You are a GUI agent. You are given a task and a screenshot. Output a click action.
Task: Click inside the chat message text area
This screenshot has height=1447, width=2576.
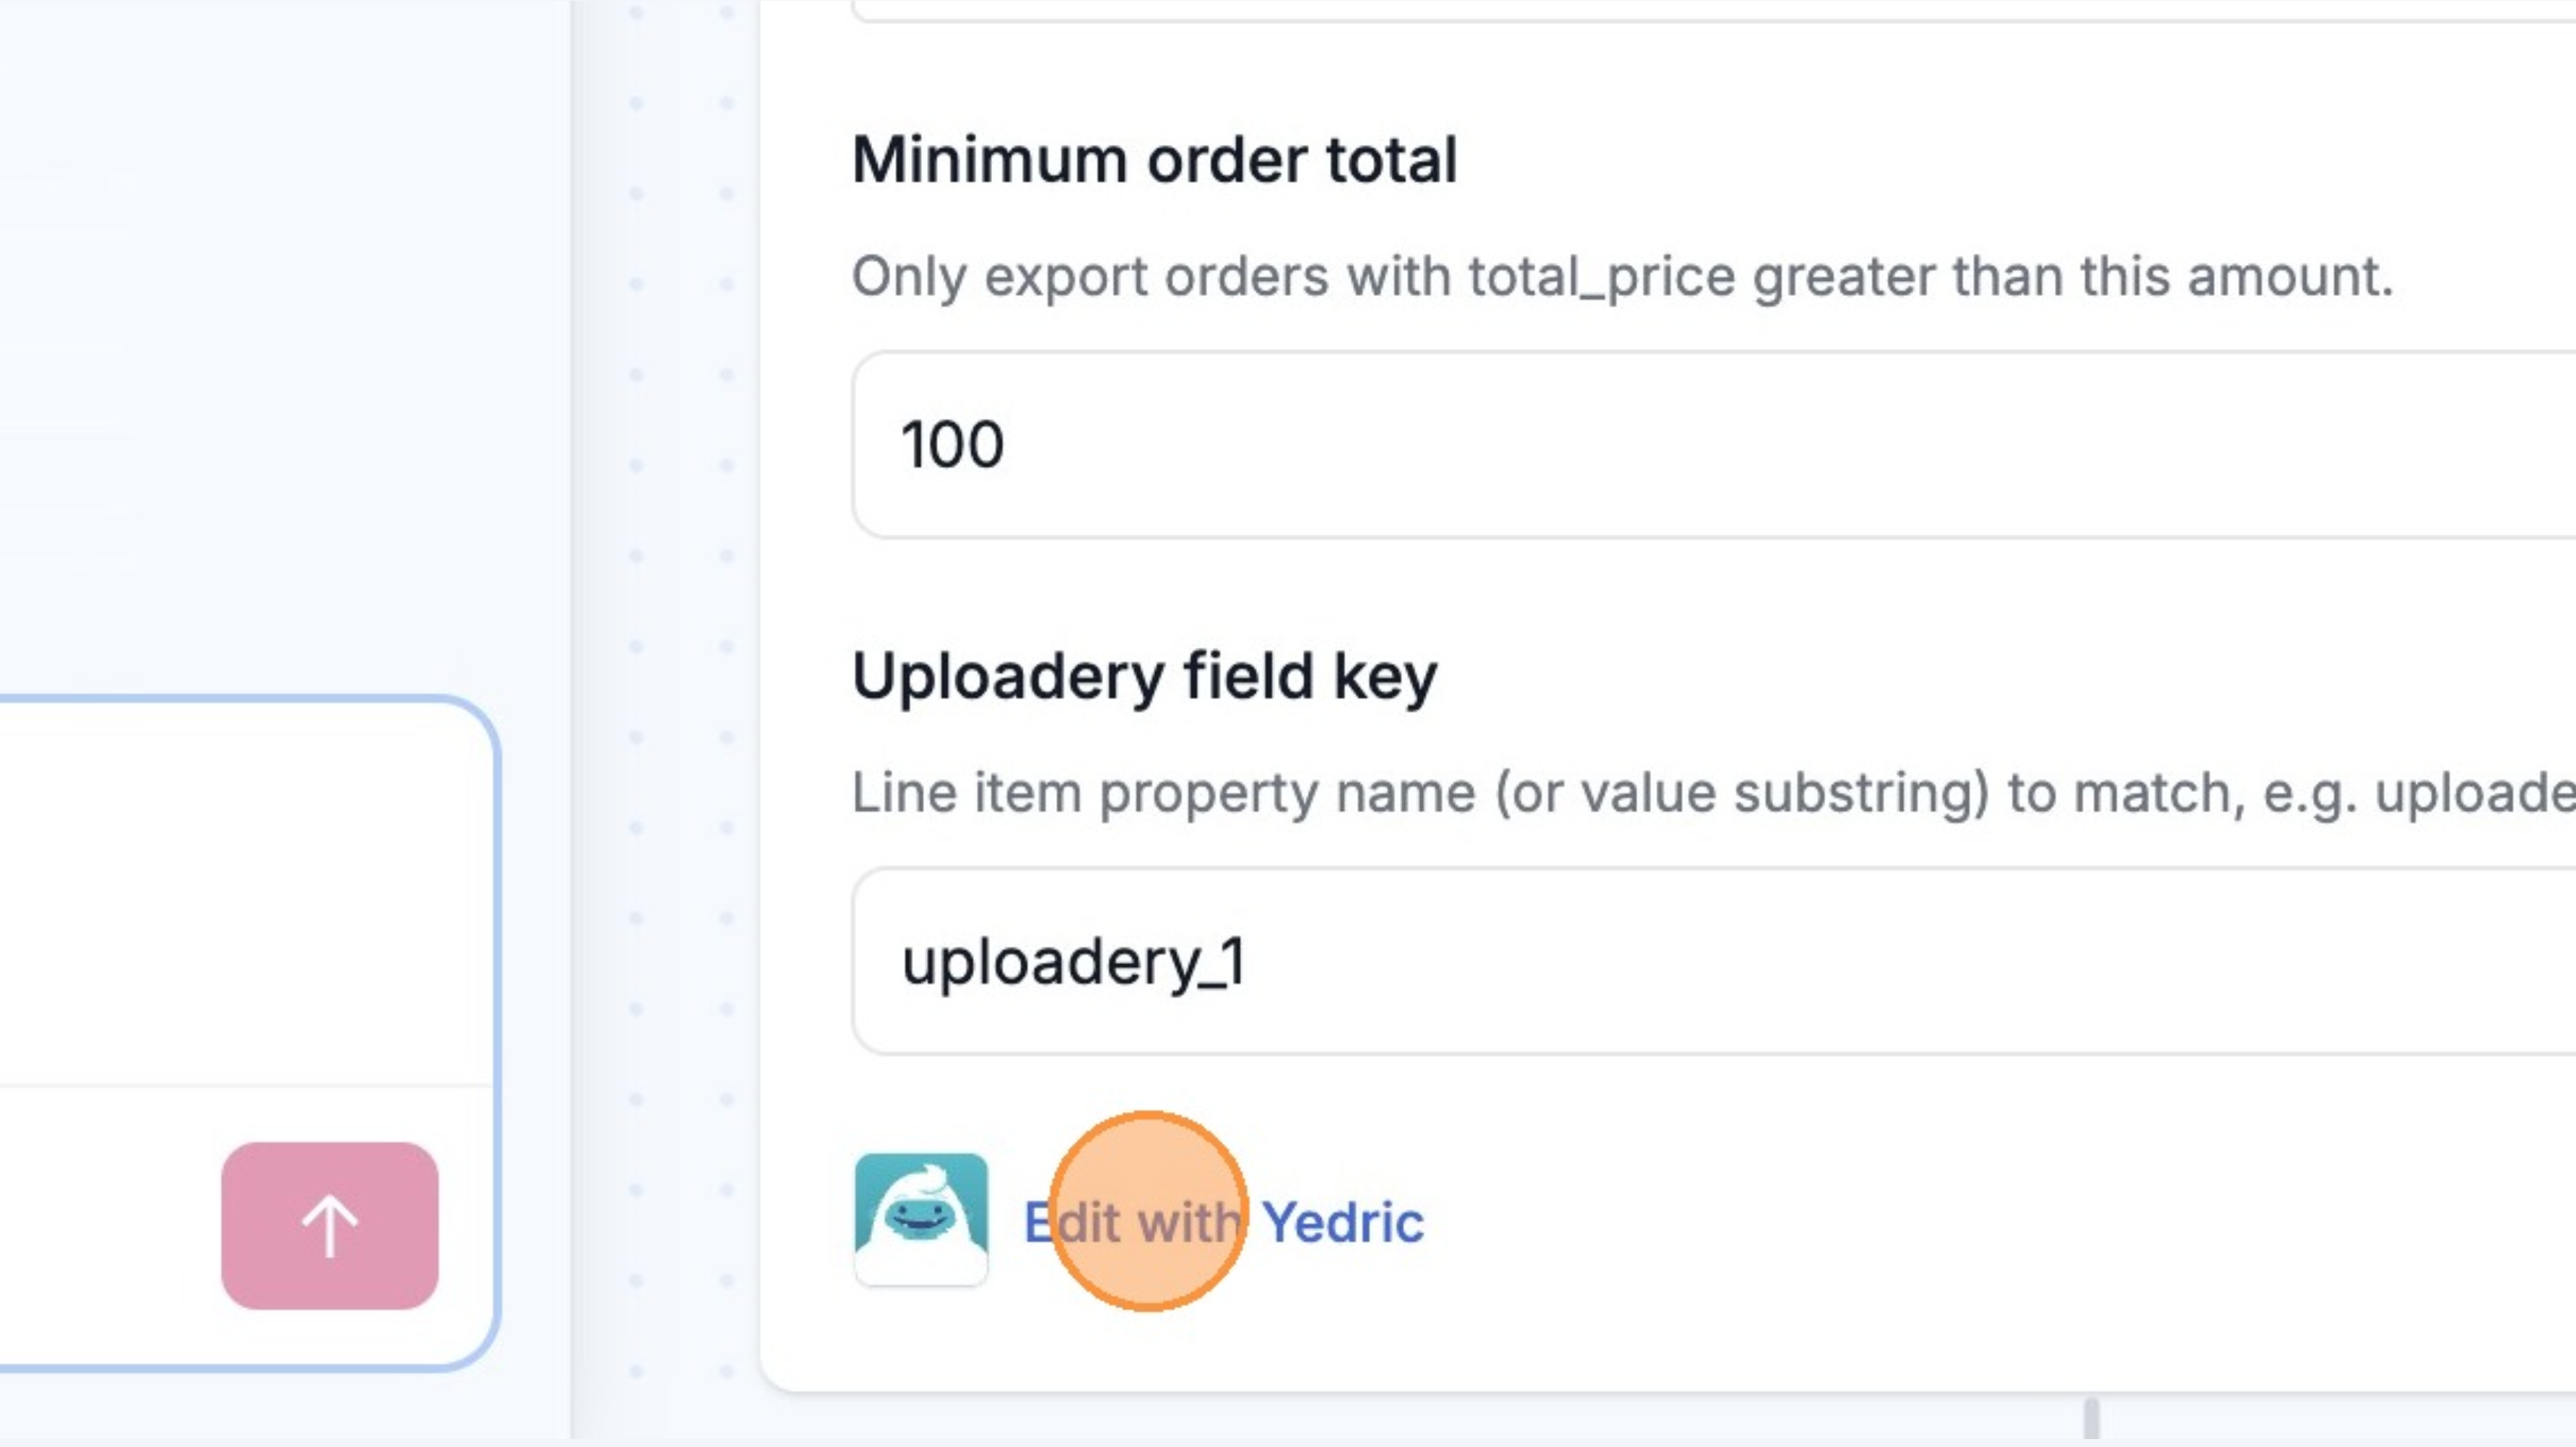tap(240, 890)
